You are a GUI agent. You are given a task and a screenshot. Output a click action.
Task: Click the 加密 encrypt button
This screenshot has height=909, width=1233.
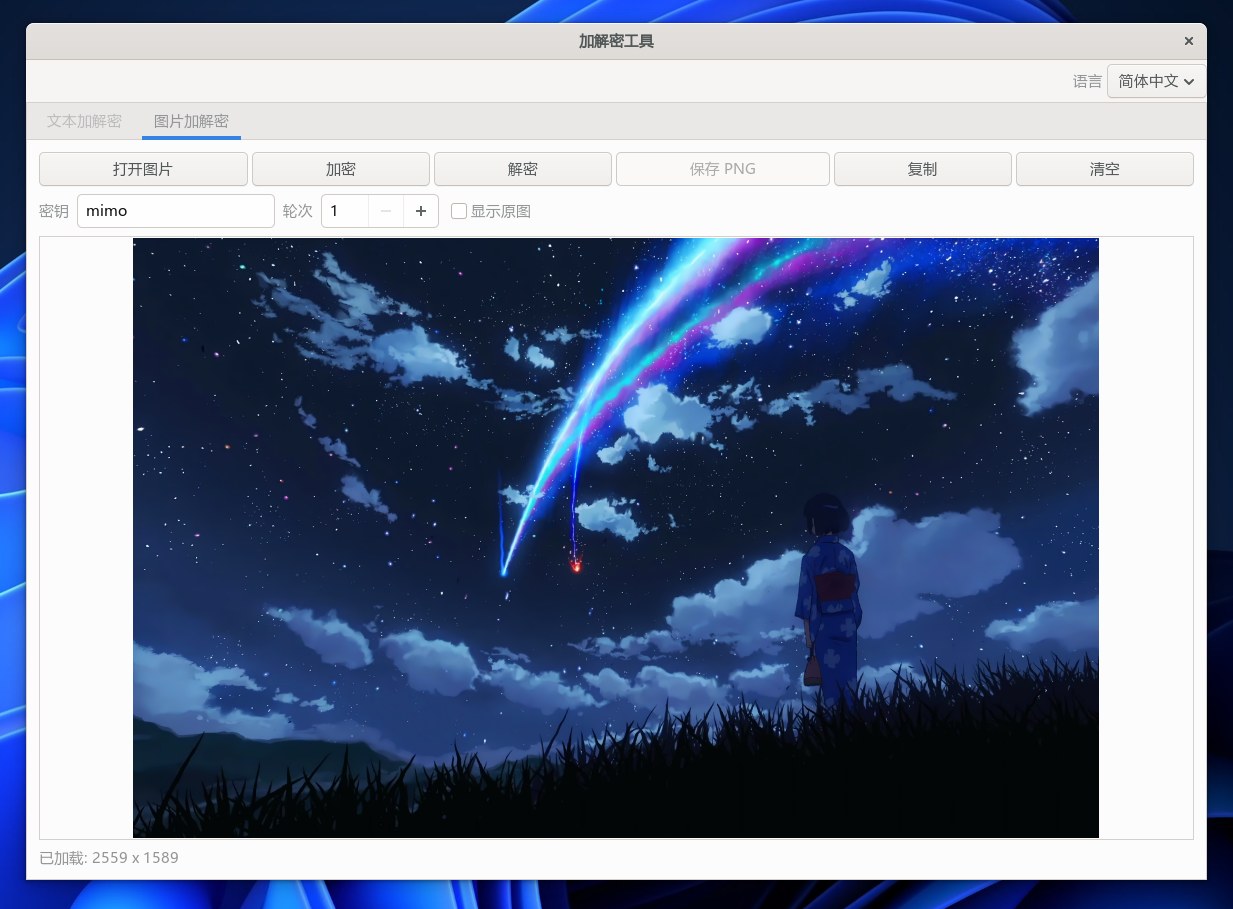click(x=341, y=169)
